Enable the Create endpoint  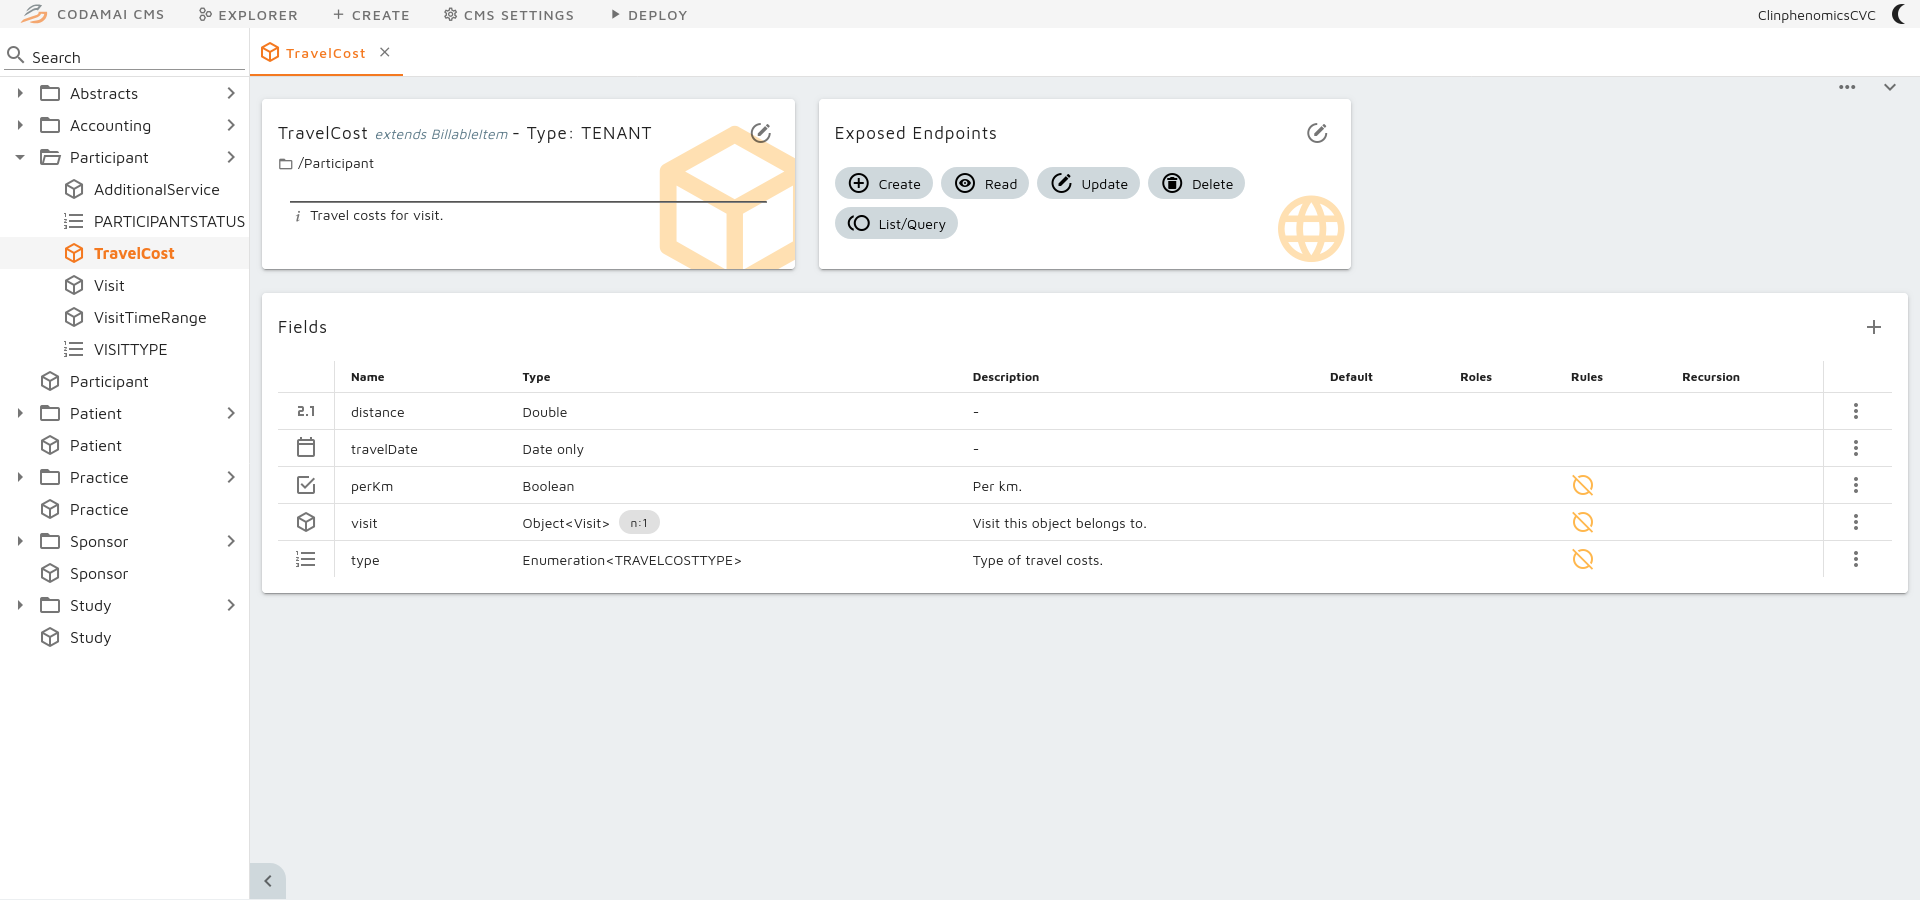[x=883, y=183]
